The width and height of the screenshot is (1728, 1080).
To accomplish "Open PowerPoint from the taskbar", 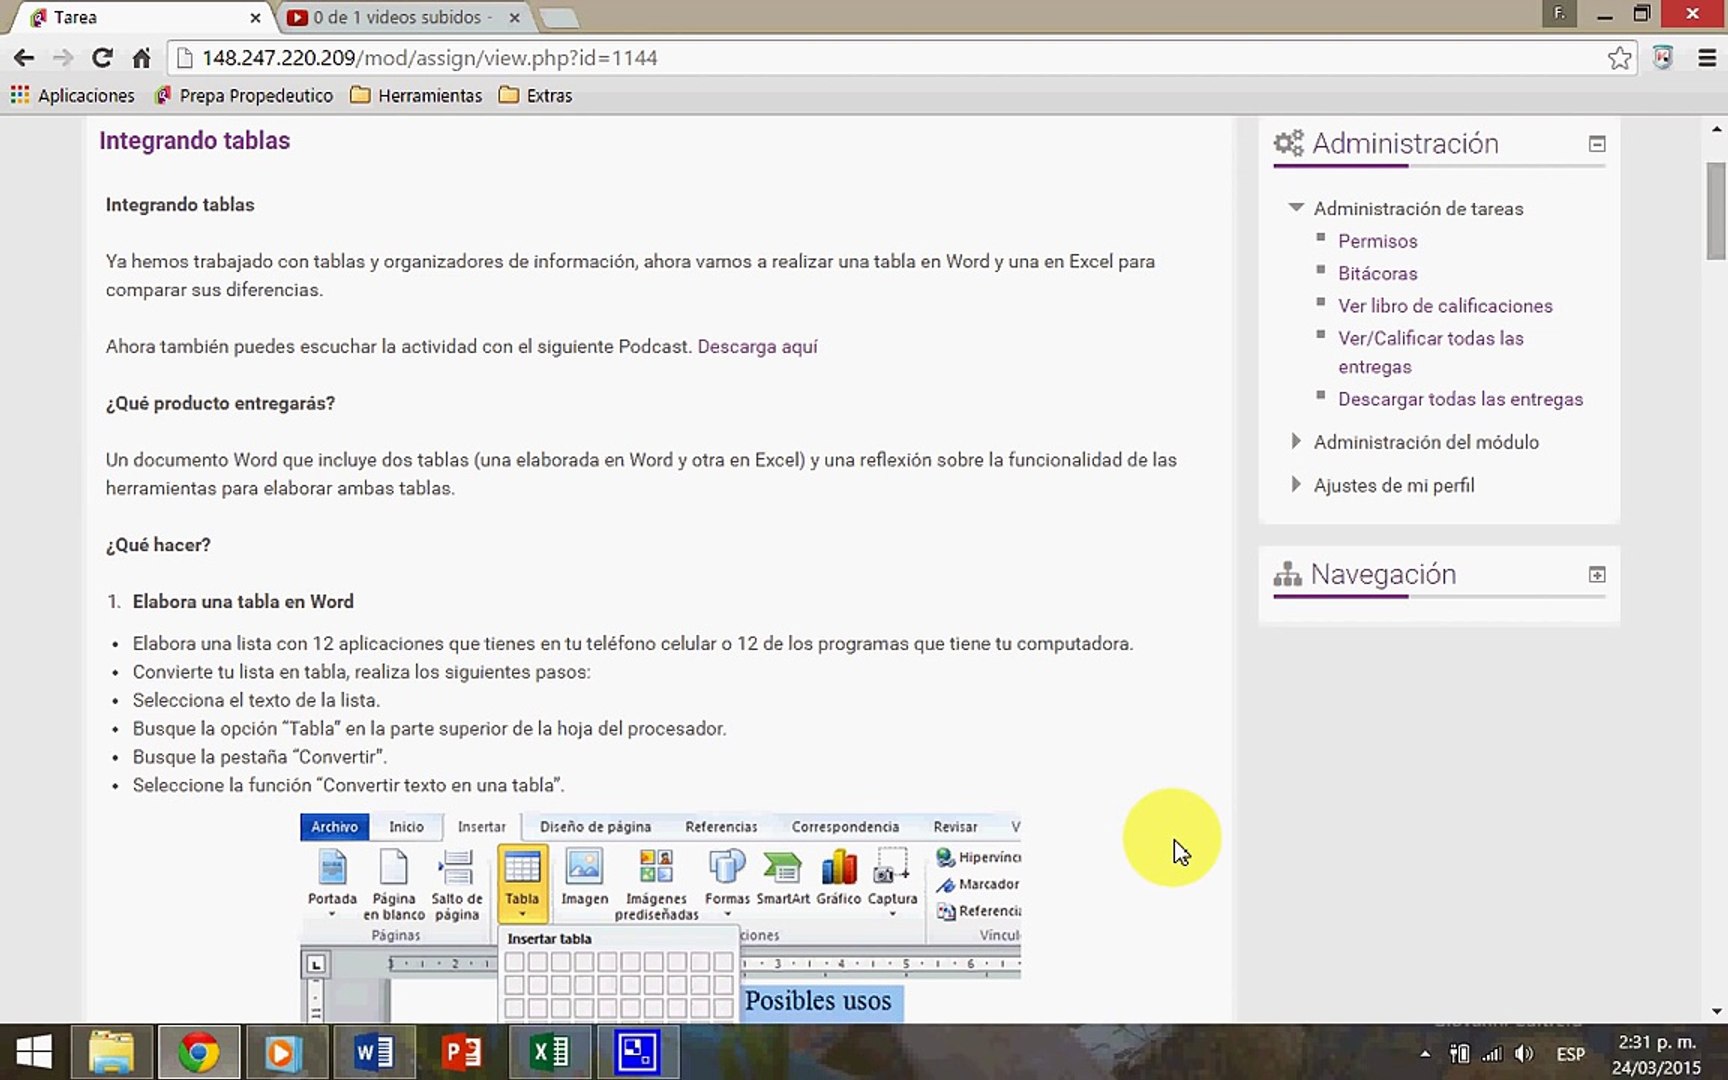I will 460,1052.
